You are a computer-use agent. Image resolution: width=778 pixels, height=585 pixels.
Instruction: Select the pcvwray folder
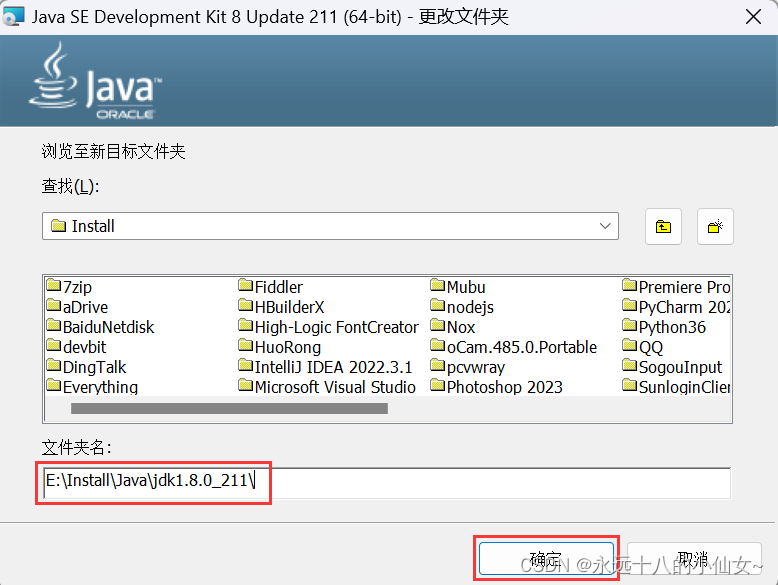click(x=468, y=367)
